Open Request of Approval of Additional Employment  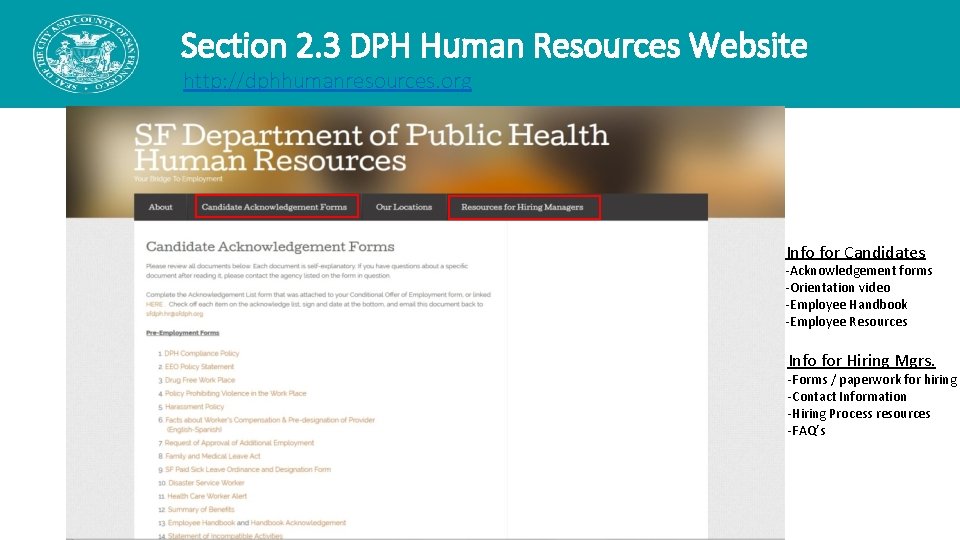coord(239,443)
